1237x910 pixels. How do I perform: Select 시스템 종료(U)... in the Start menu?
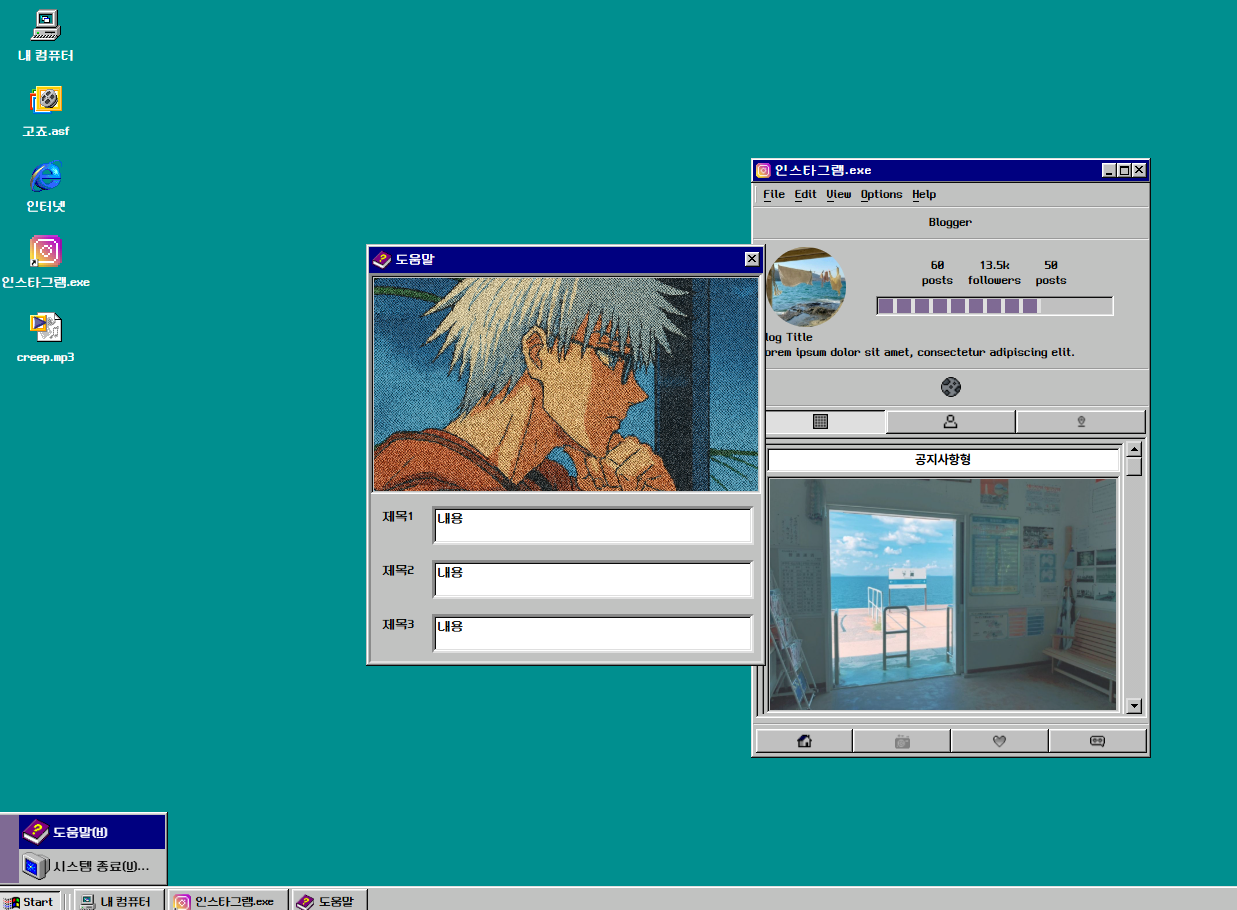point(92,866)
